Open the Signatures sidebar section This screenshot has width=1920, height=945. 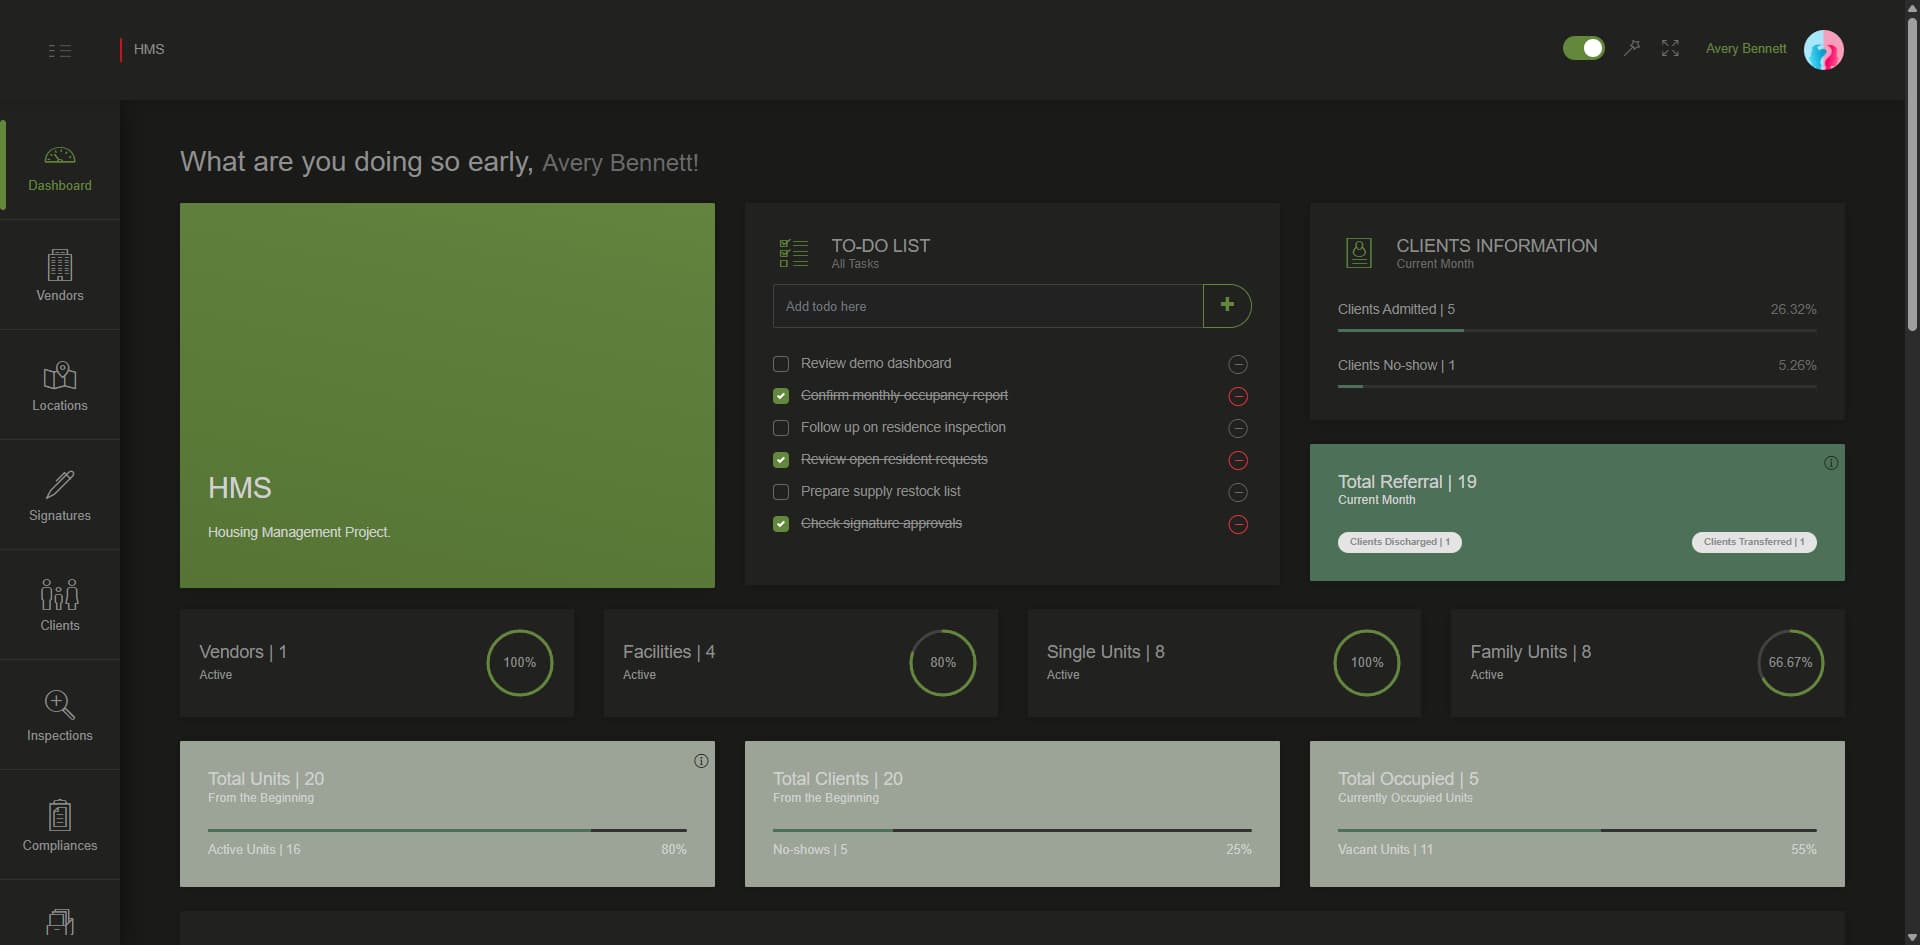[60, 495]
